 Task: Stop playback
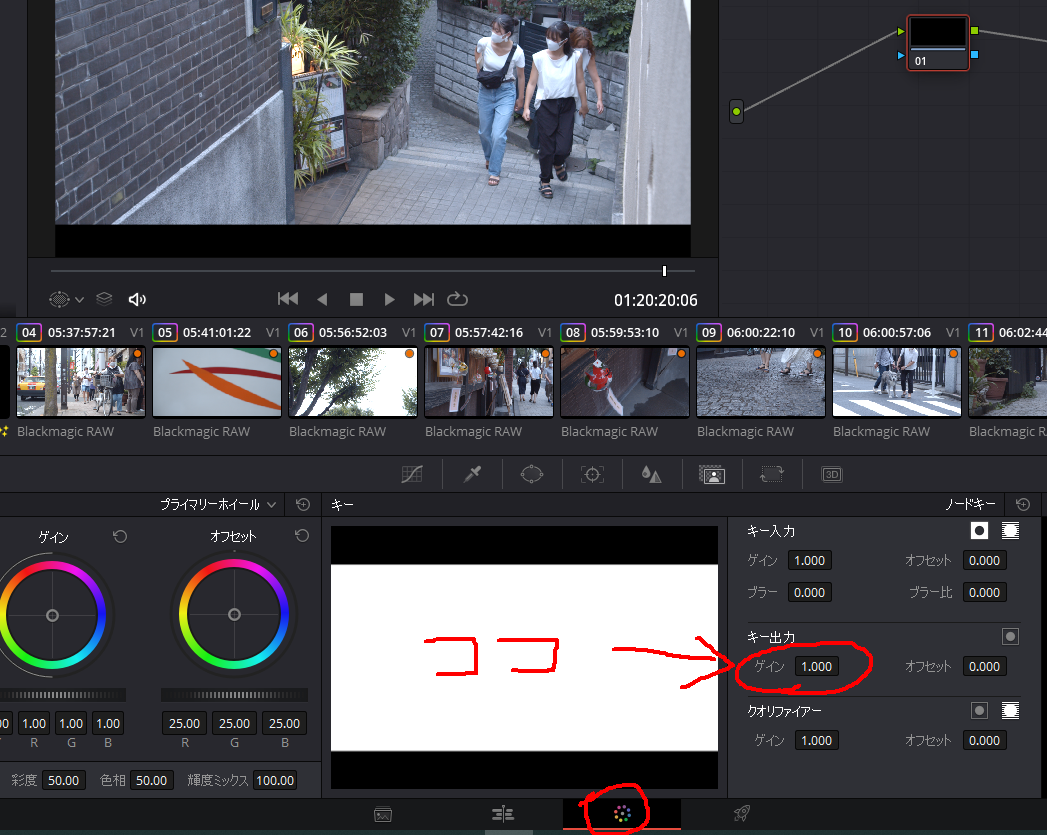pos(357,300)
